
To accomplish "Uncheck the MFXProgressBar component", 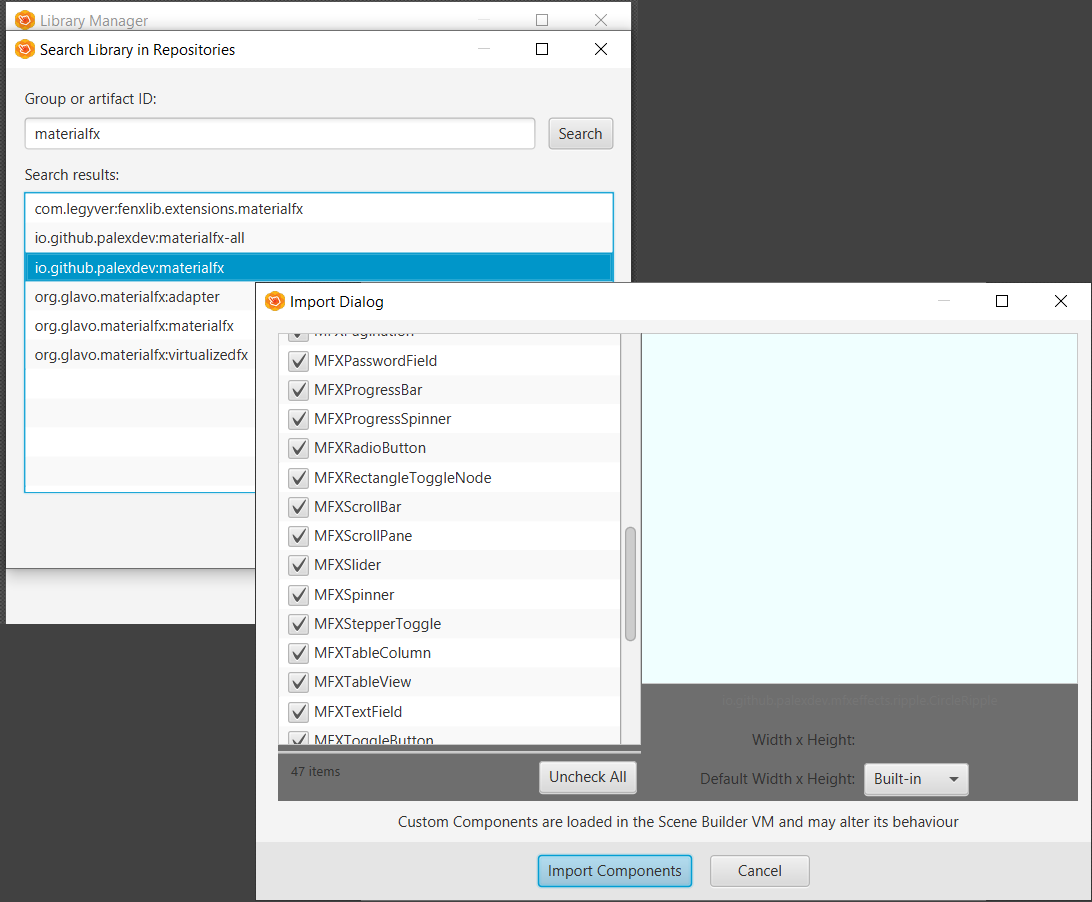I will [297, 390].
